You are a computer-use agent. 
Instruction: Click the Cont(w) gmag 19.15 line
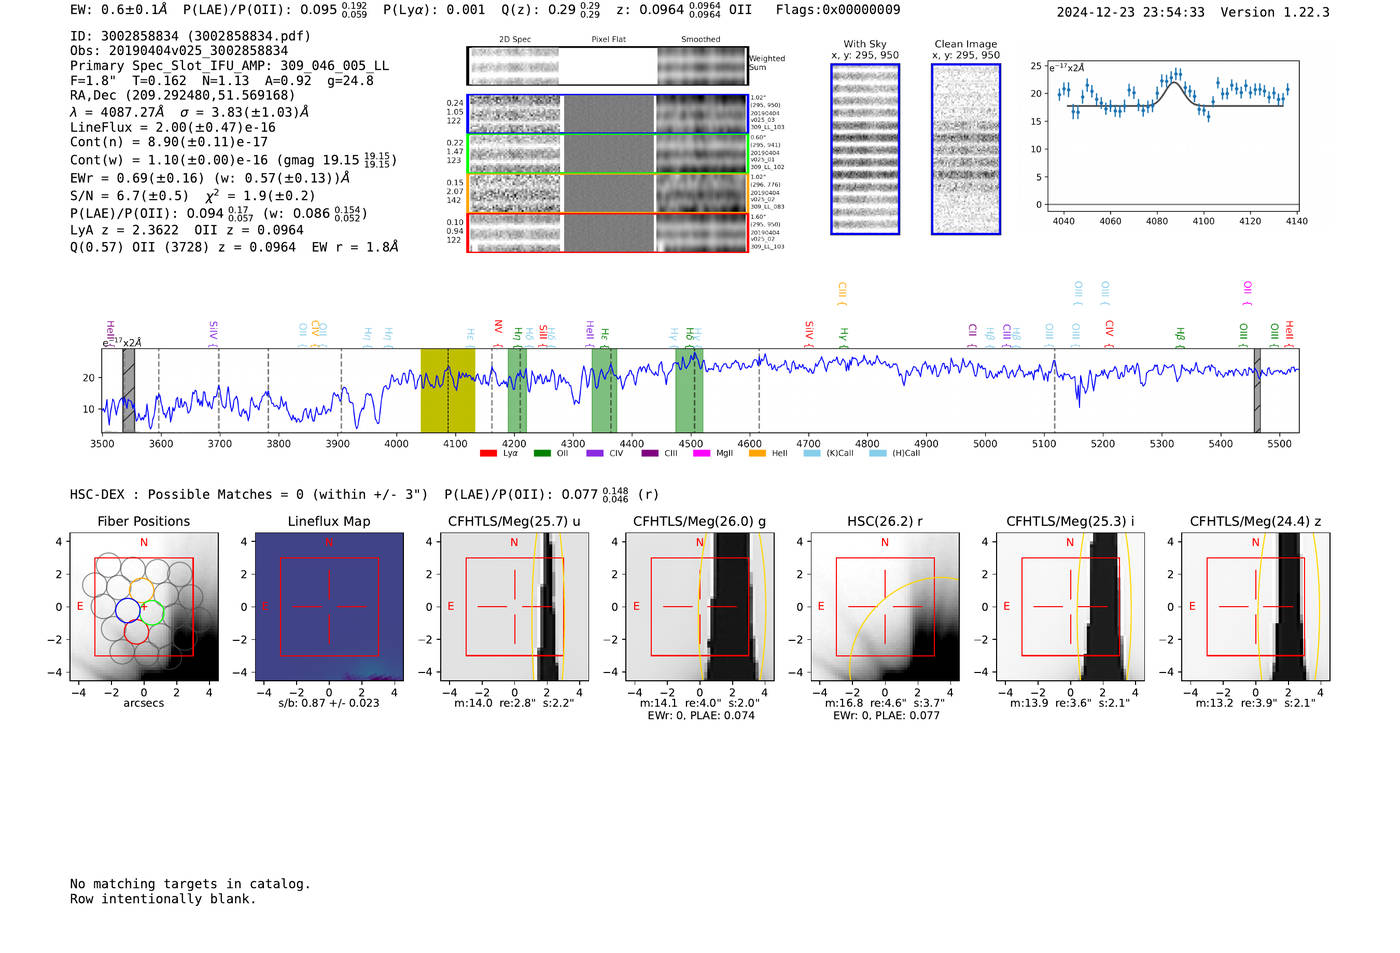(x=233, y=159)
